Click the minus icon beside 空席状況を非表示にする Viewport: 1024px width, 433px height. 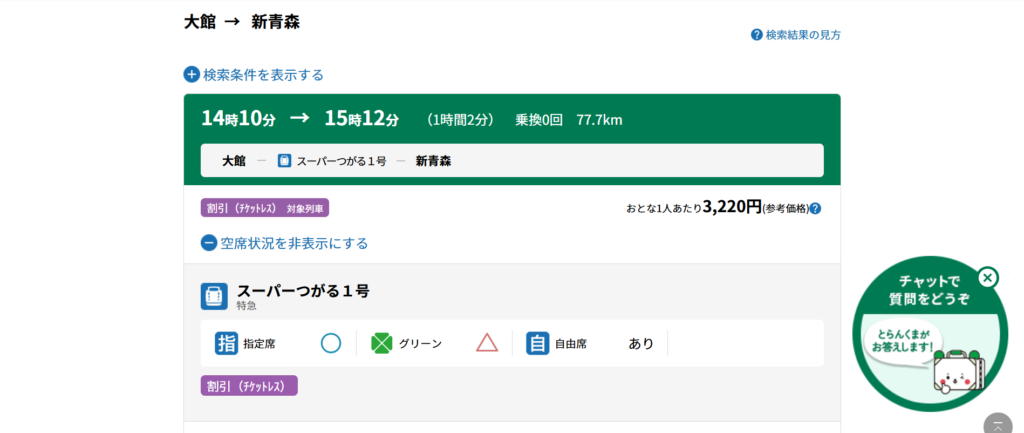(209, 243)
